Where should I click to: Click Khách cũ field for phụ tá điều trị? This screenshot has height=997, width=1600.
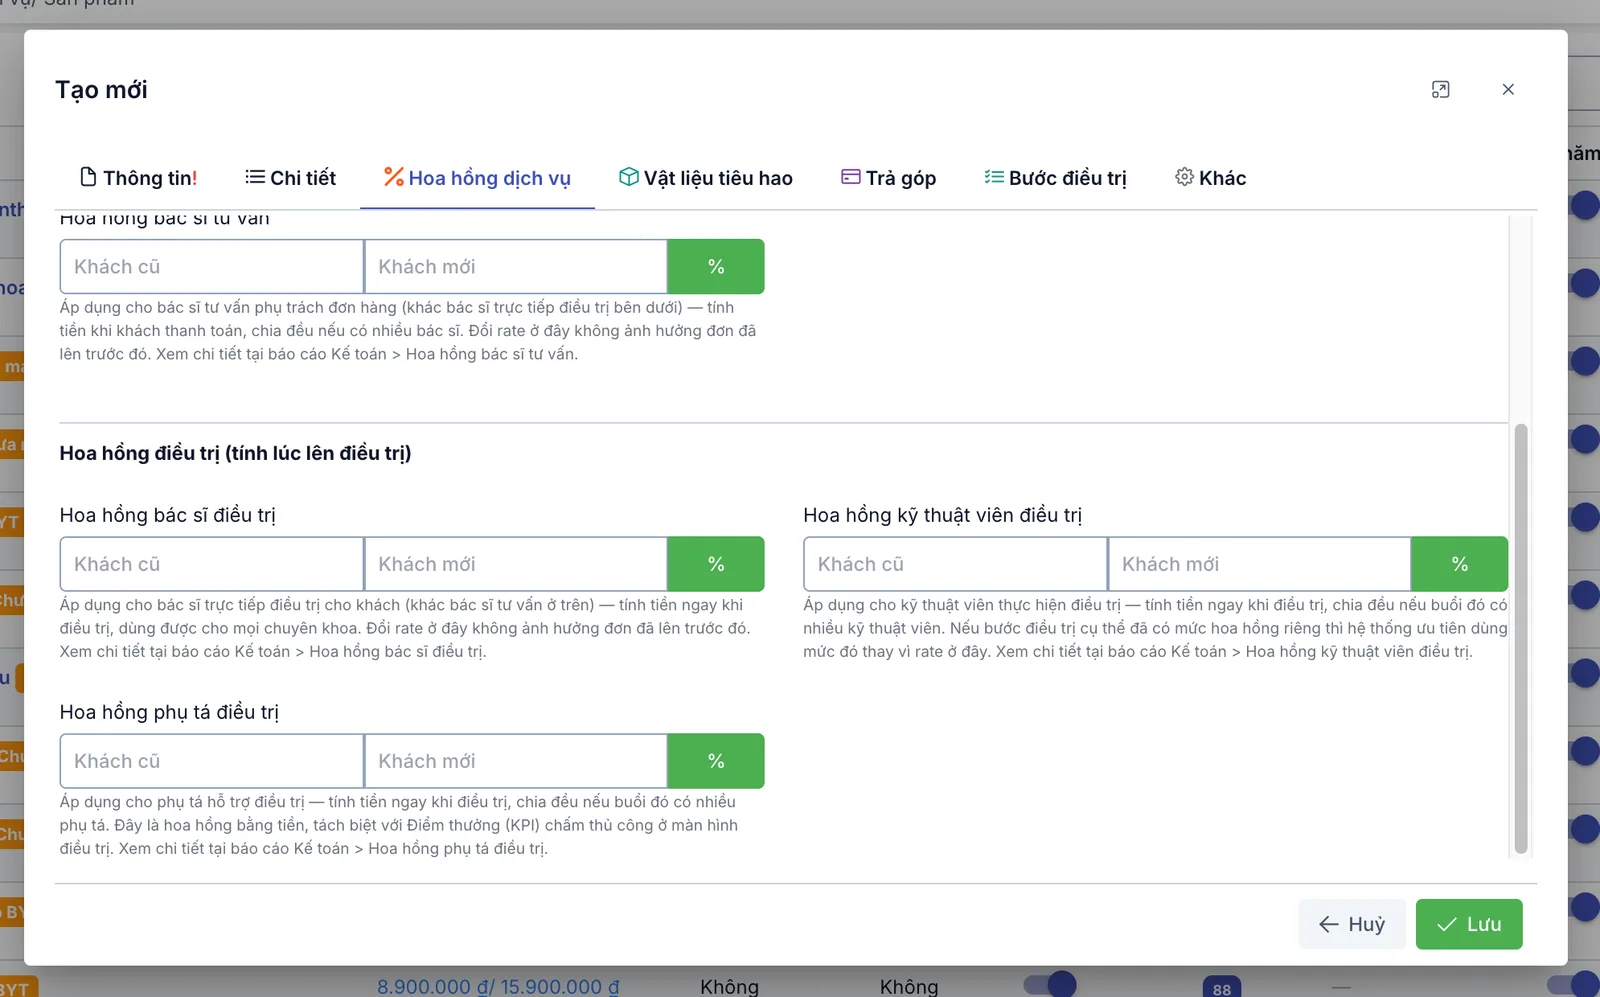point(212,761)
